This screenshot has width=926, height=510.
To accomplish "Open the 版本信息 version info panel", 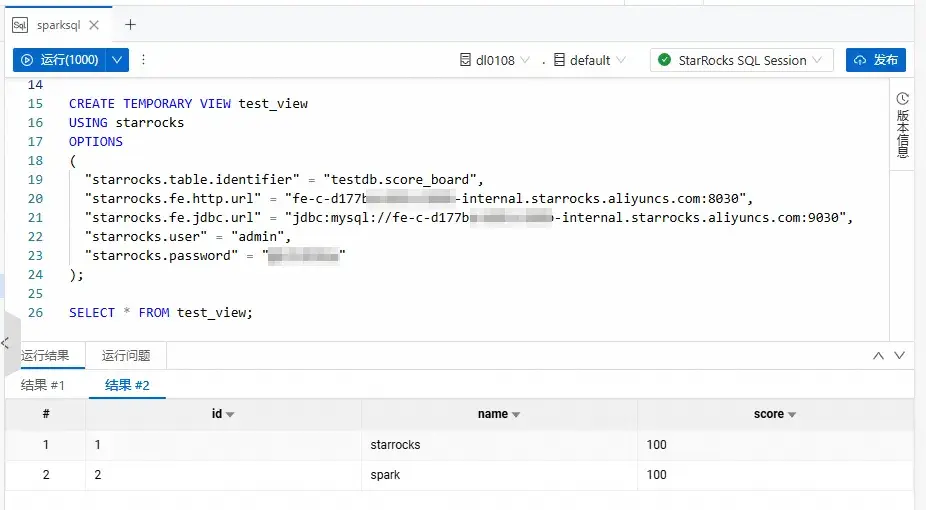I will [x=902, y=126].
